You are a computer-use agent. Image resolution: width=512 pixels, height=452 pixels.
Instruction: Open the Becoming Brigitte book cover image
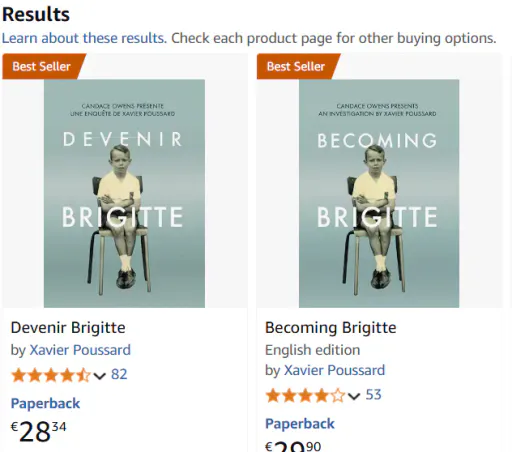[x=379, y=193]
